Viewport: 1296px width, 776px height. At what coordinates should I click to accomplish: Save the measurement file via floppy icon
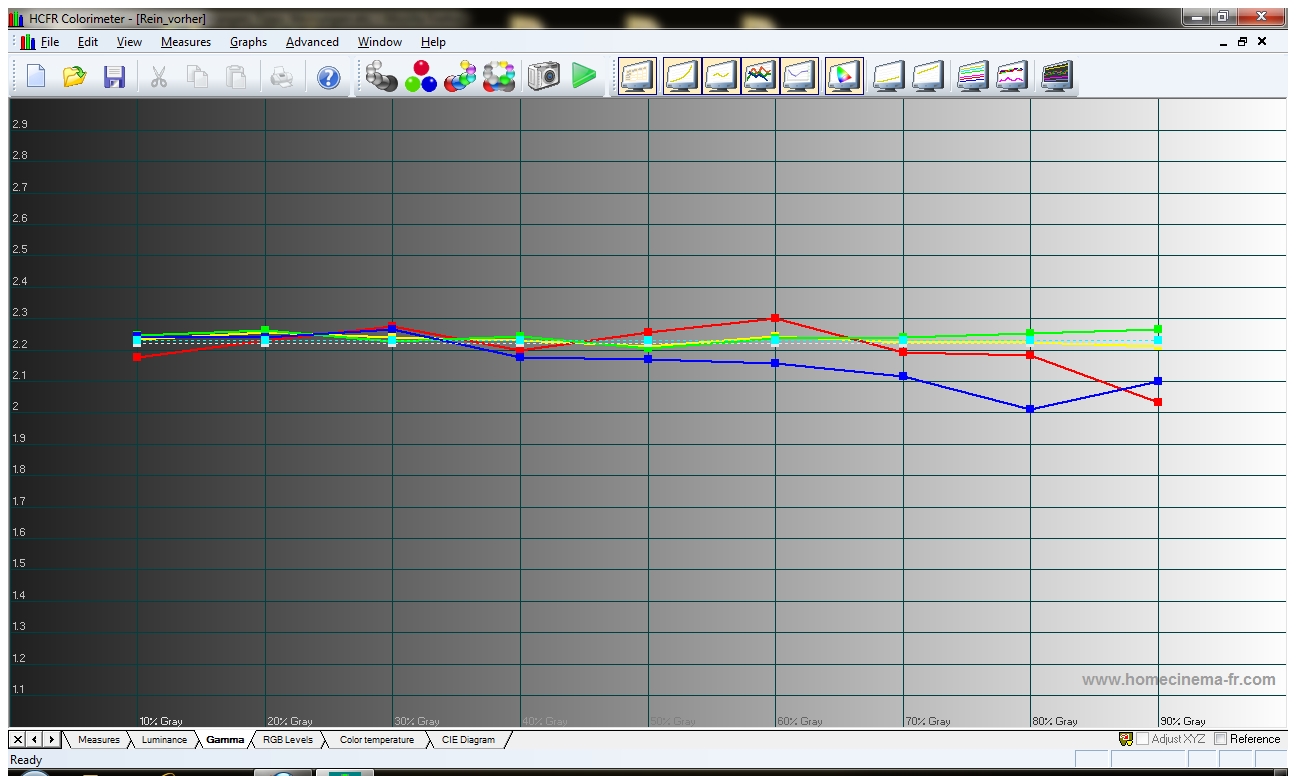(x=114, y=77)
